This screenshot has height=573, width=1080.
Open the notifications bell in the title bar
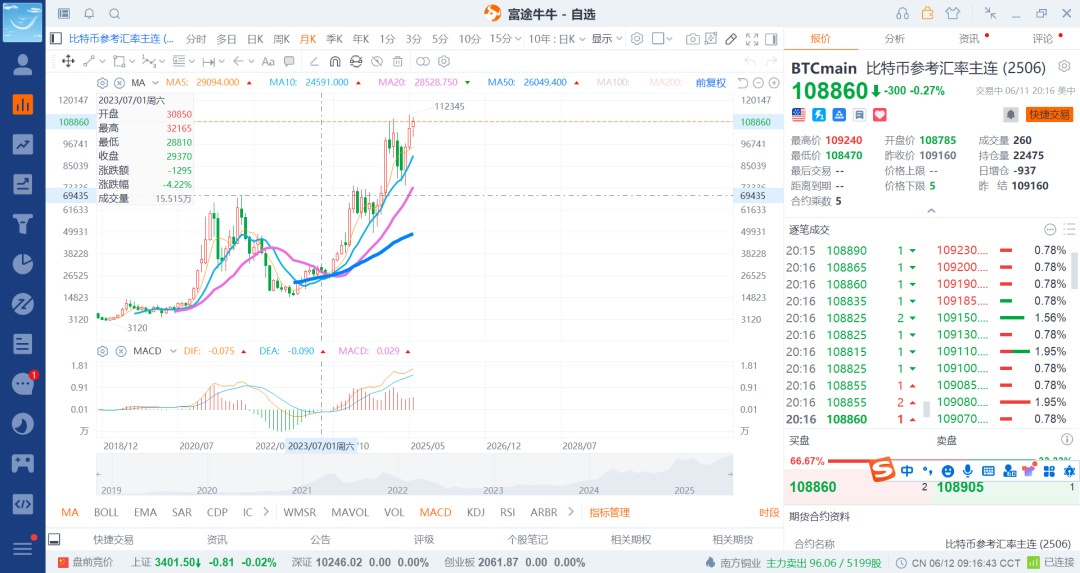(x=89, y=14)
